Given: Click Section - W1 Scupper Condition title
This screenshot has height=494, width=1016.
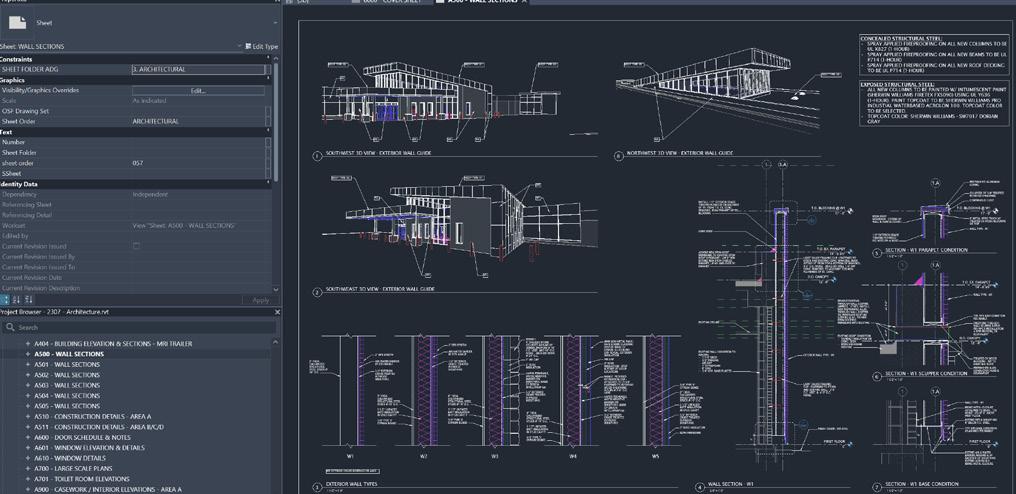Looking at the screenshot, I should click(927, 373).
